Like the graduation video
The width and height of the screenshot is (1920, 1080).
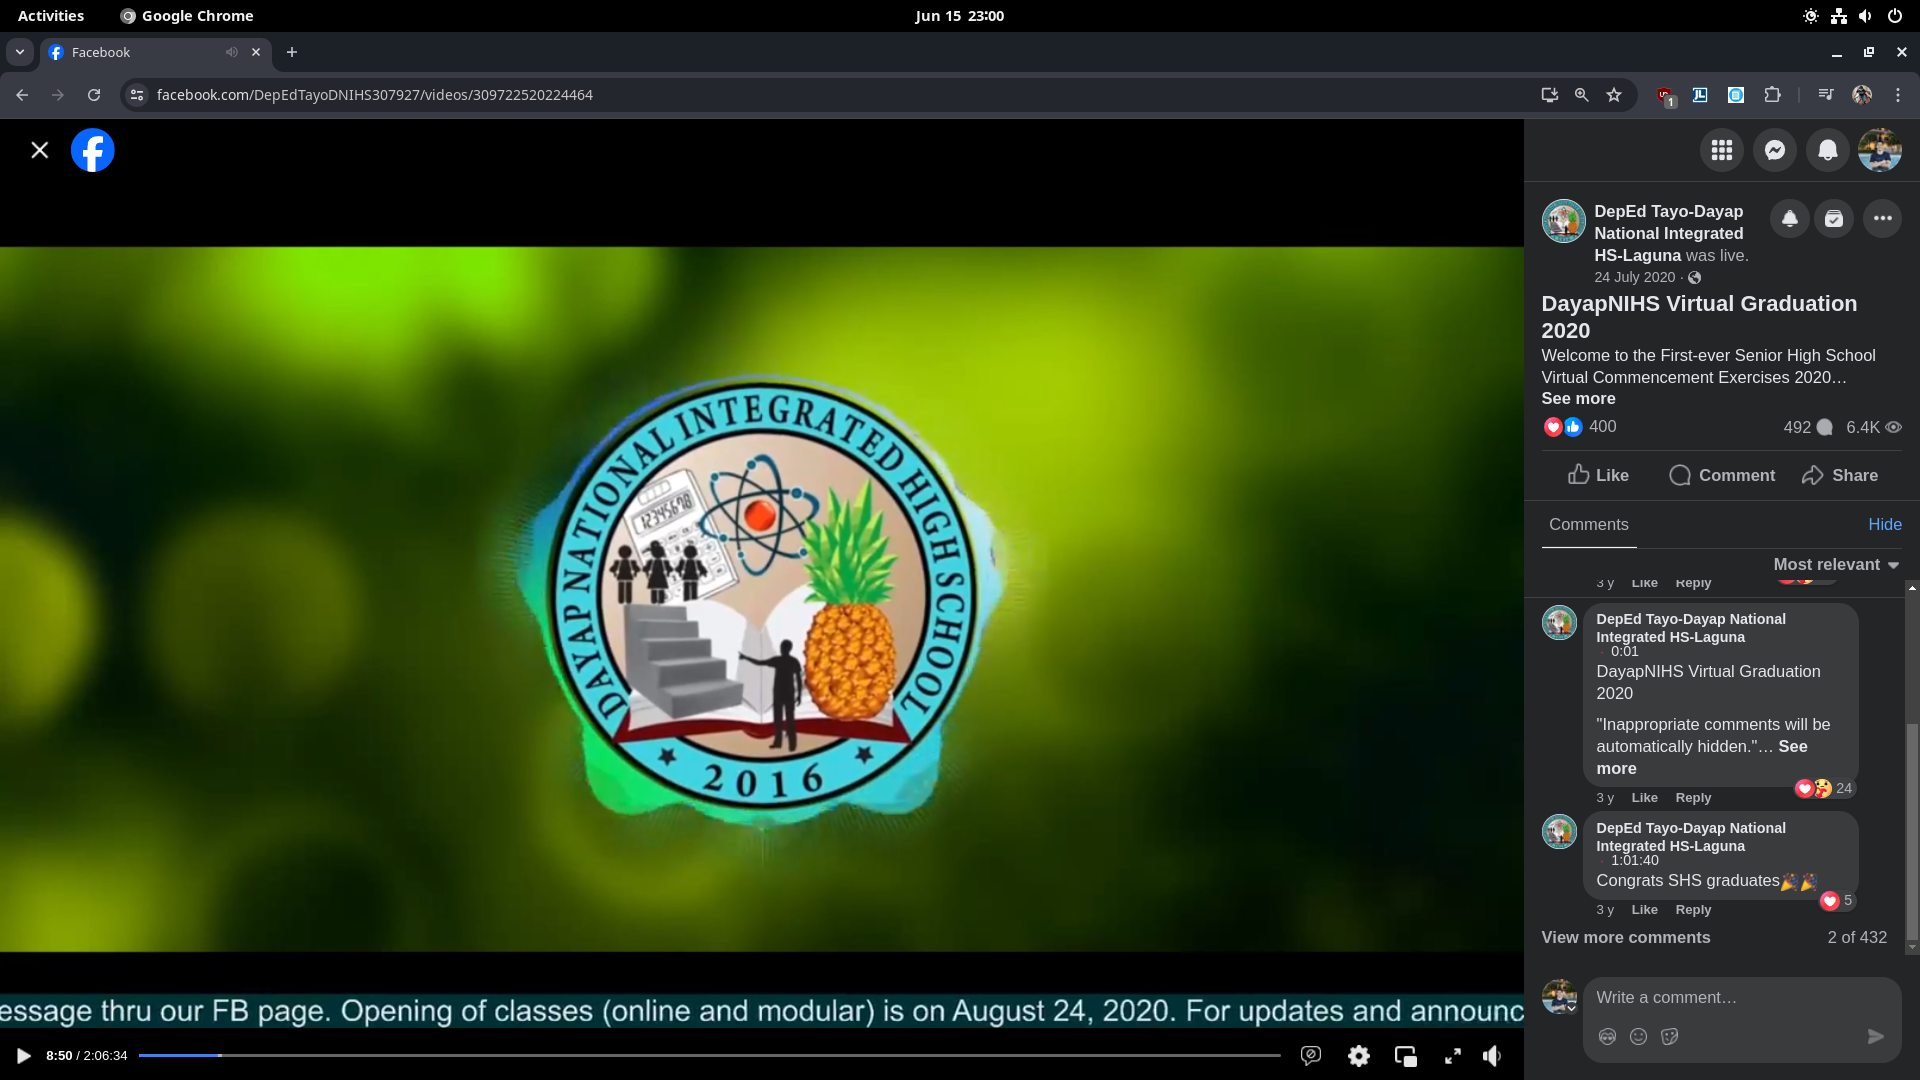[x=1598, y=475]
